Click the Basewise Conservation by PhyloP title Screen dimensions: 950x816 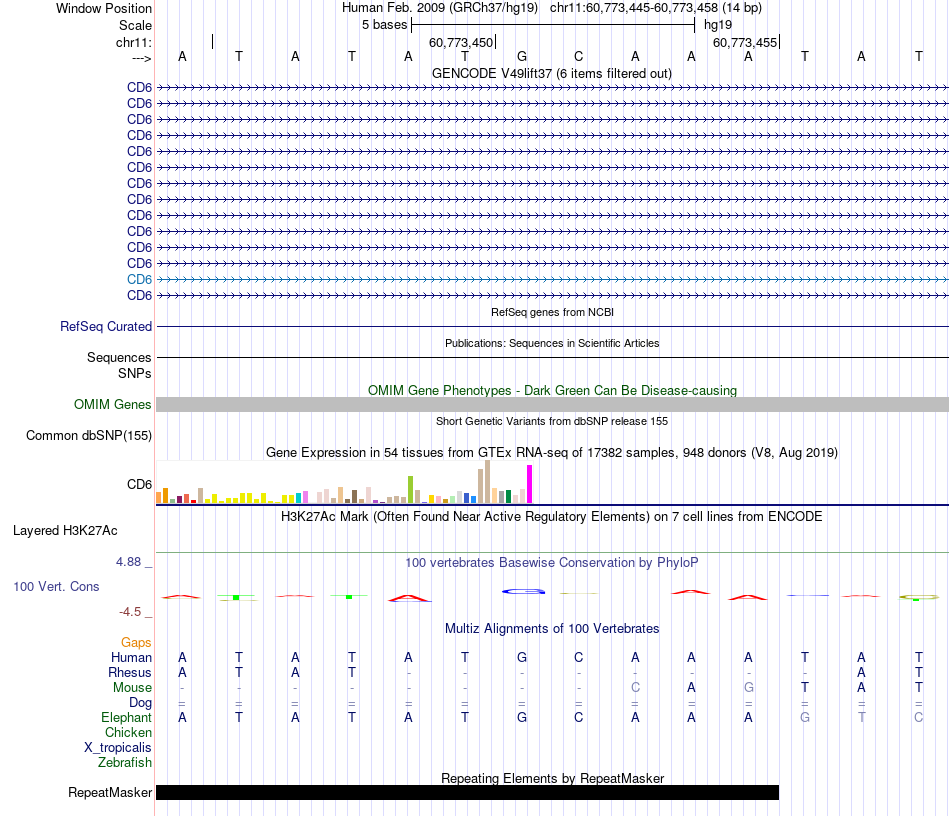[552, 563]
